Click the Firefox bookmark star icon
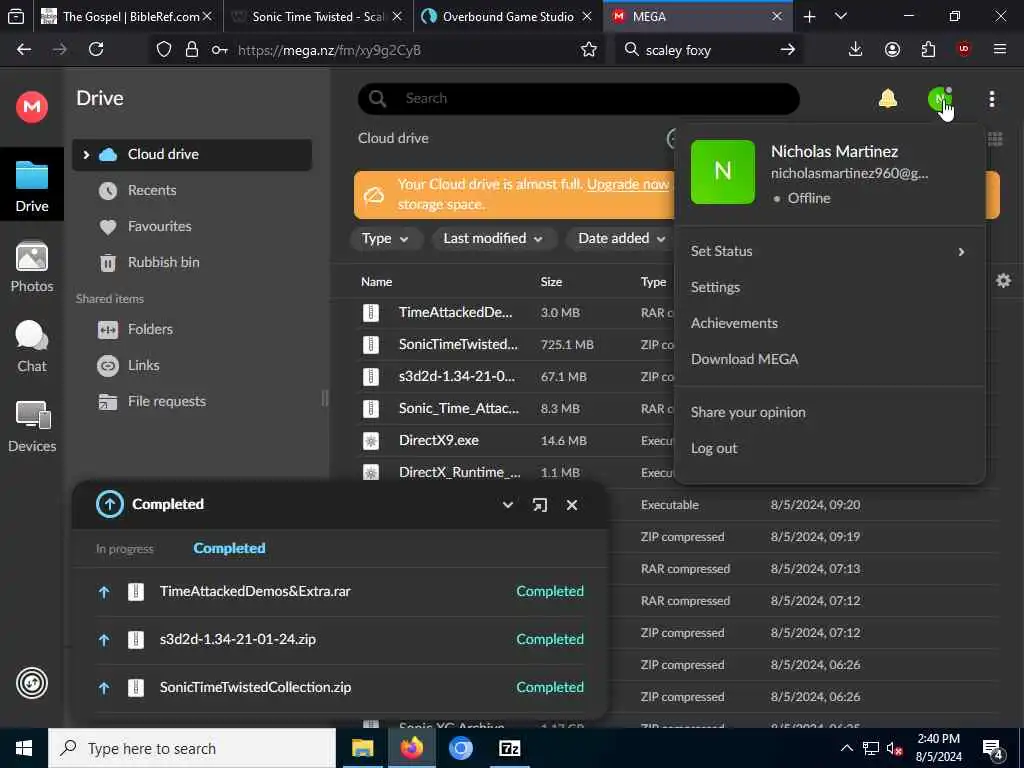The width and height of the screenshot is (1024, 768). [x=588, y=50]
